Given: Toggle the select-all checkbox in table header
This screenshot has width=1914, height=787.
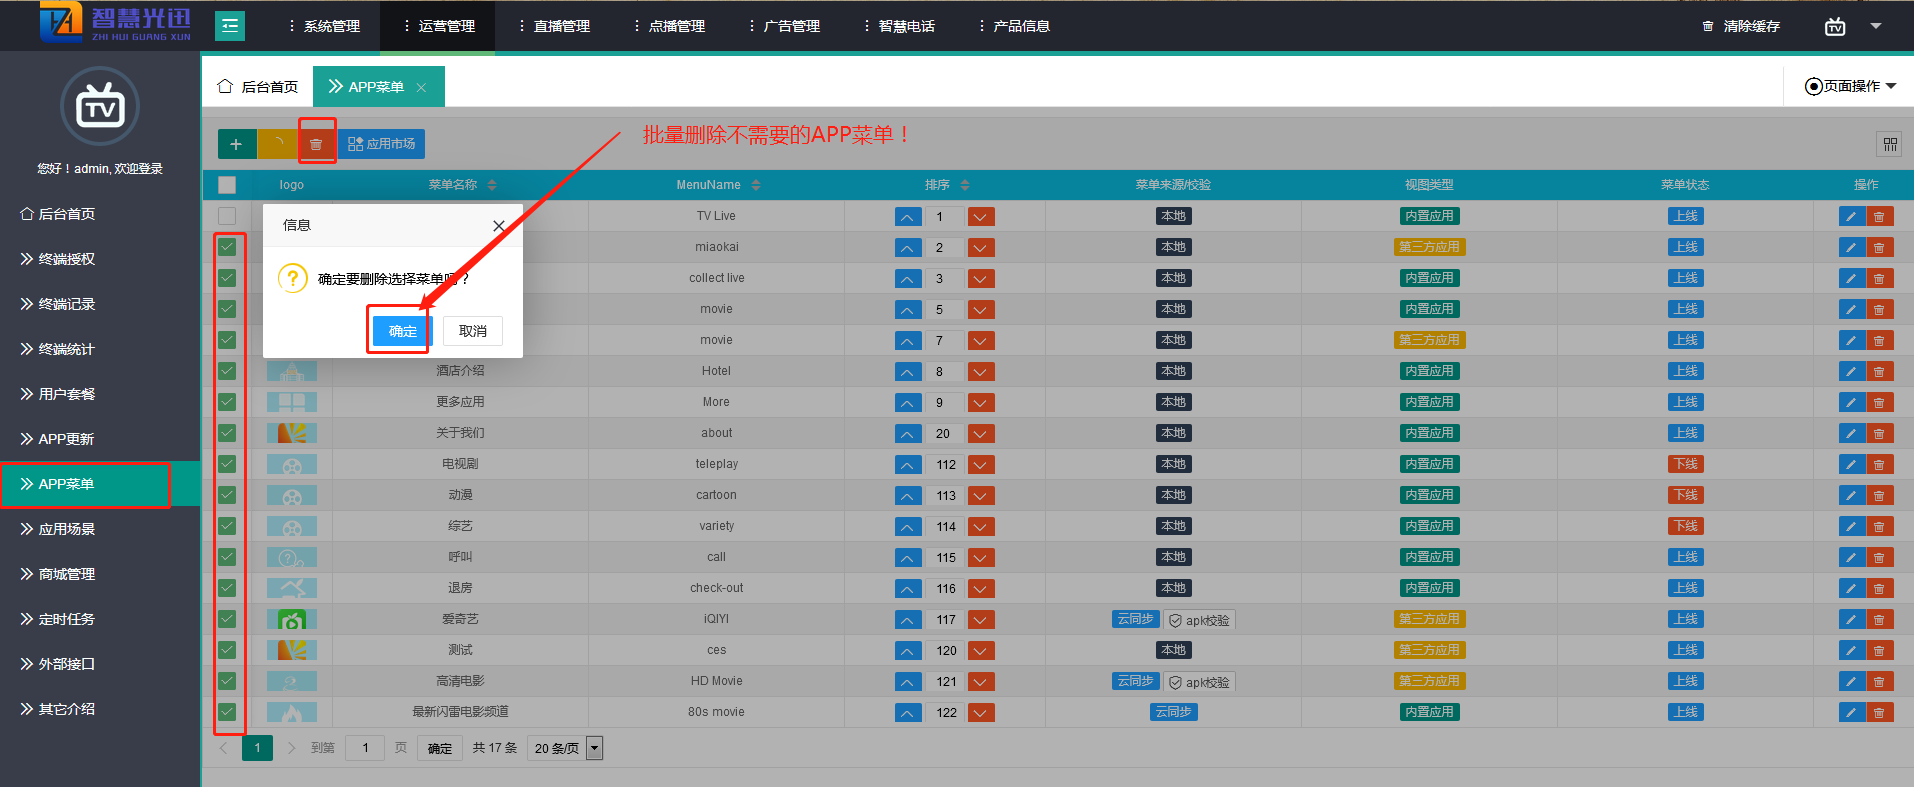Looking at the screenshot, I should coord(227,185).
